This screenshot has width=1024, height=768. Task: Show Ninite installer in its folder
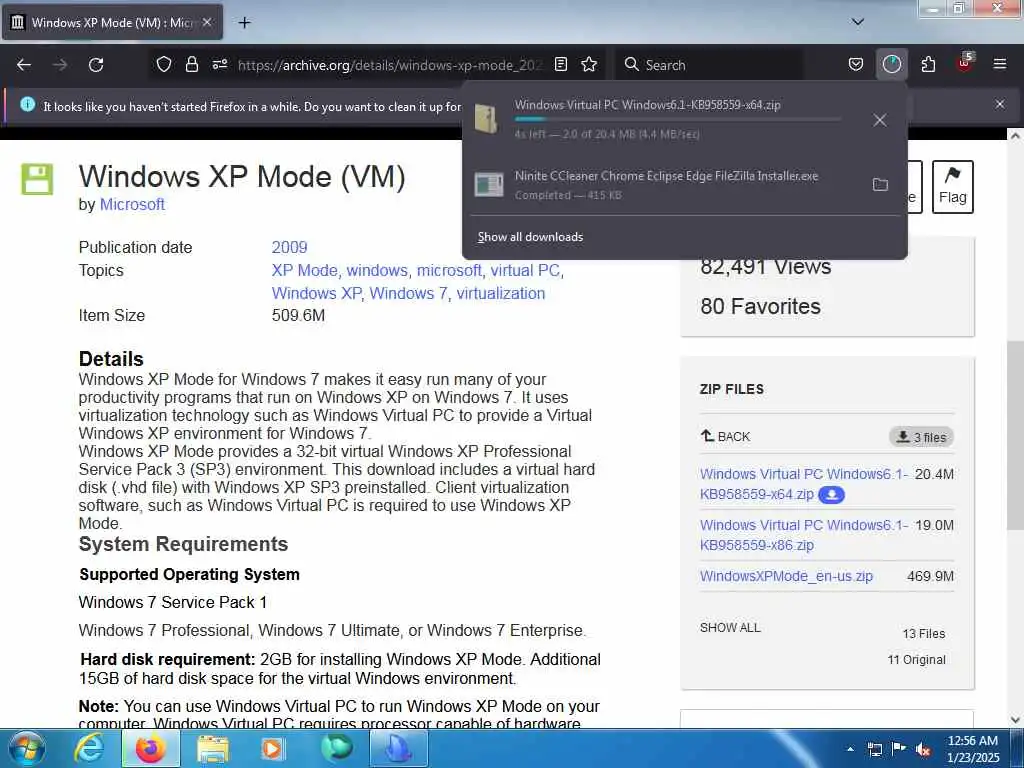click(880, 185)
